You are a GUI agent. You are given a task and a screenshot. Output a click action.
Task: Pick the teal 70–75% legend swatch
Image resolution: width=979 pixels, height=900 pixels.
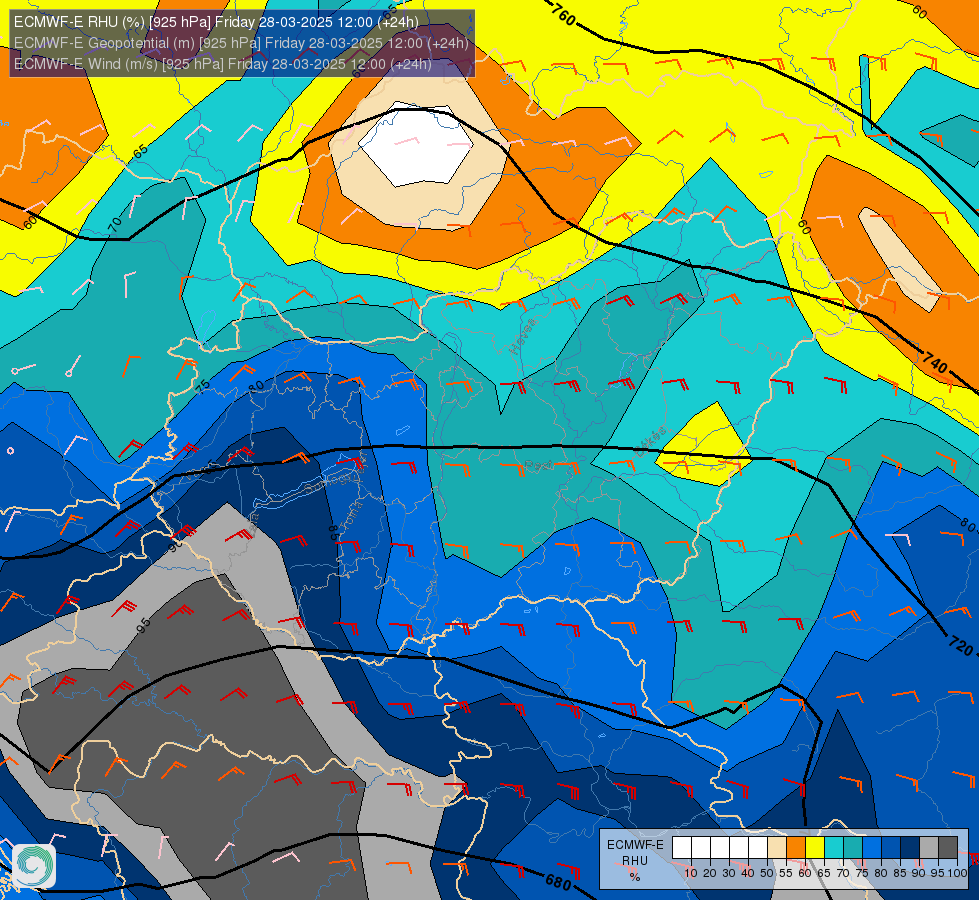tap(853, 848)
